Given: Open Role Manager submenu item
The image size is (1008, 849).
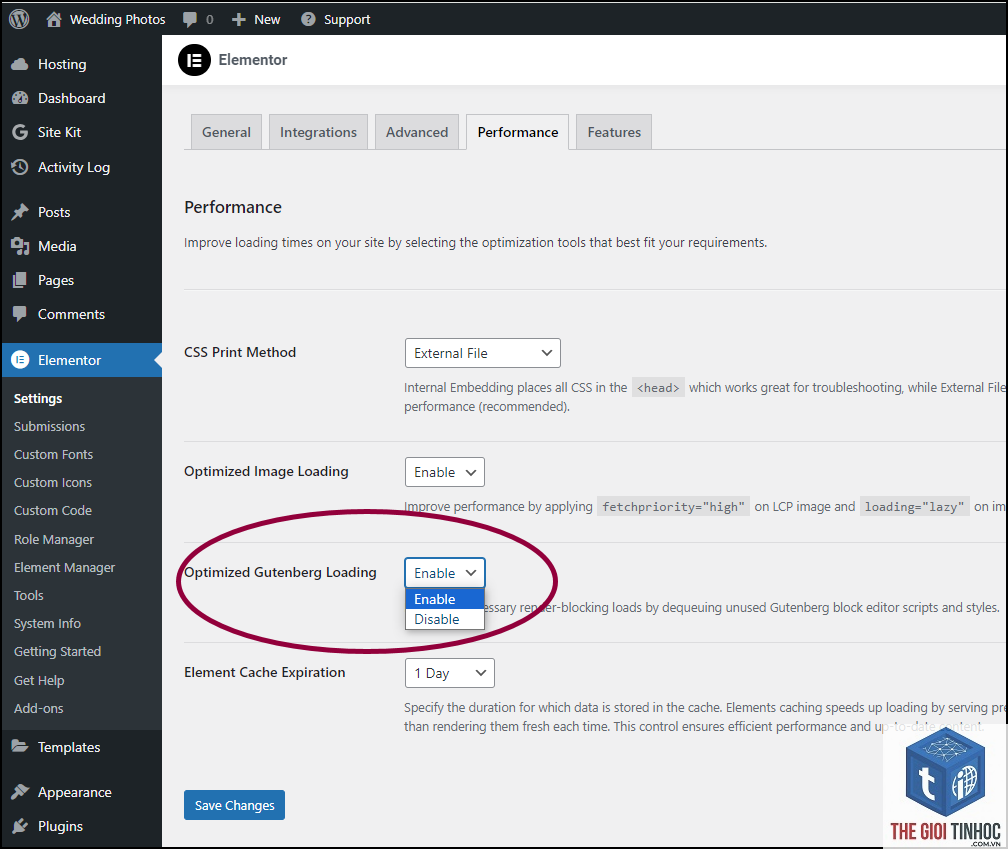Looking at the screenshot, I should pyautogui.click(x=54, y=540).
